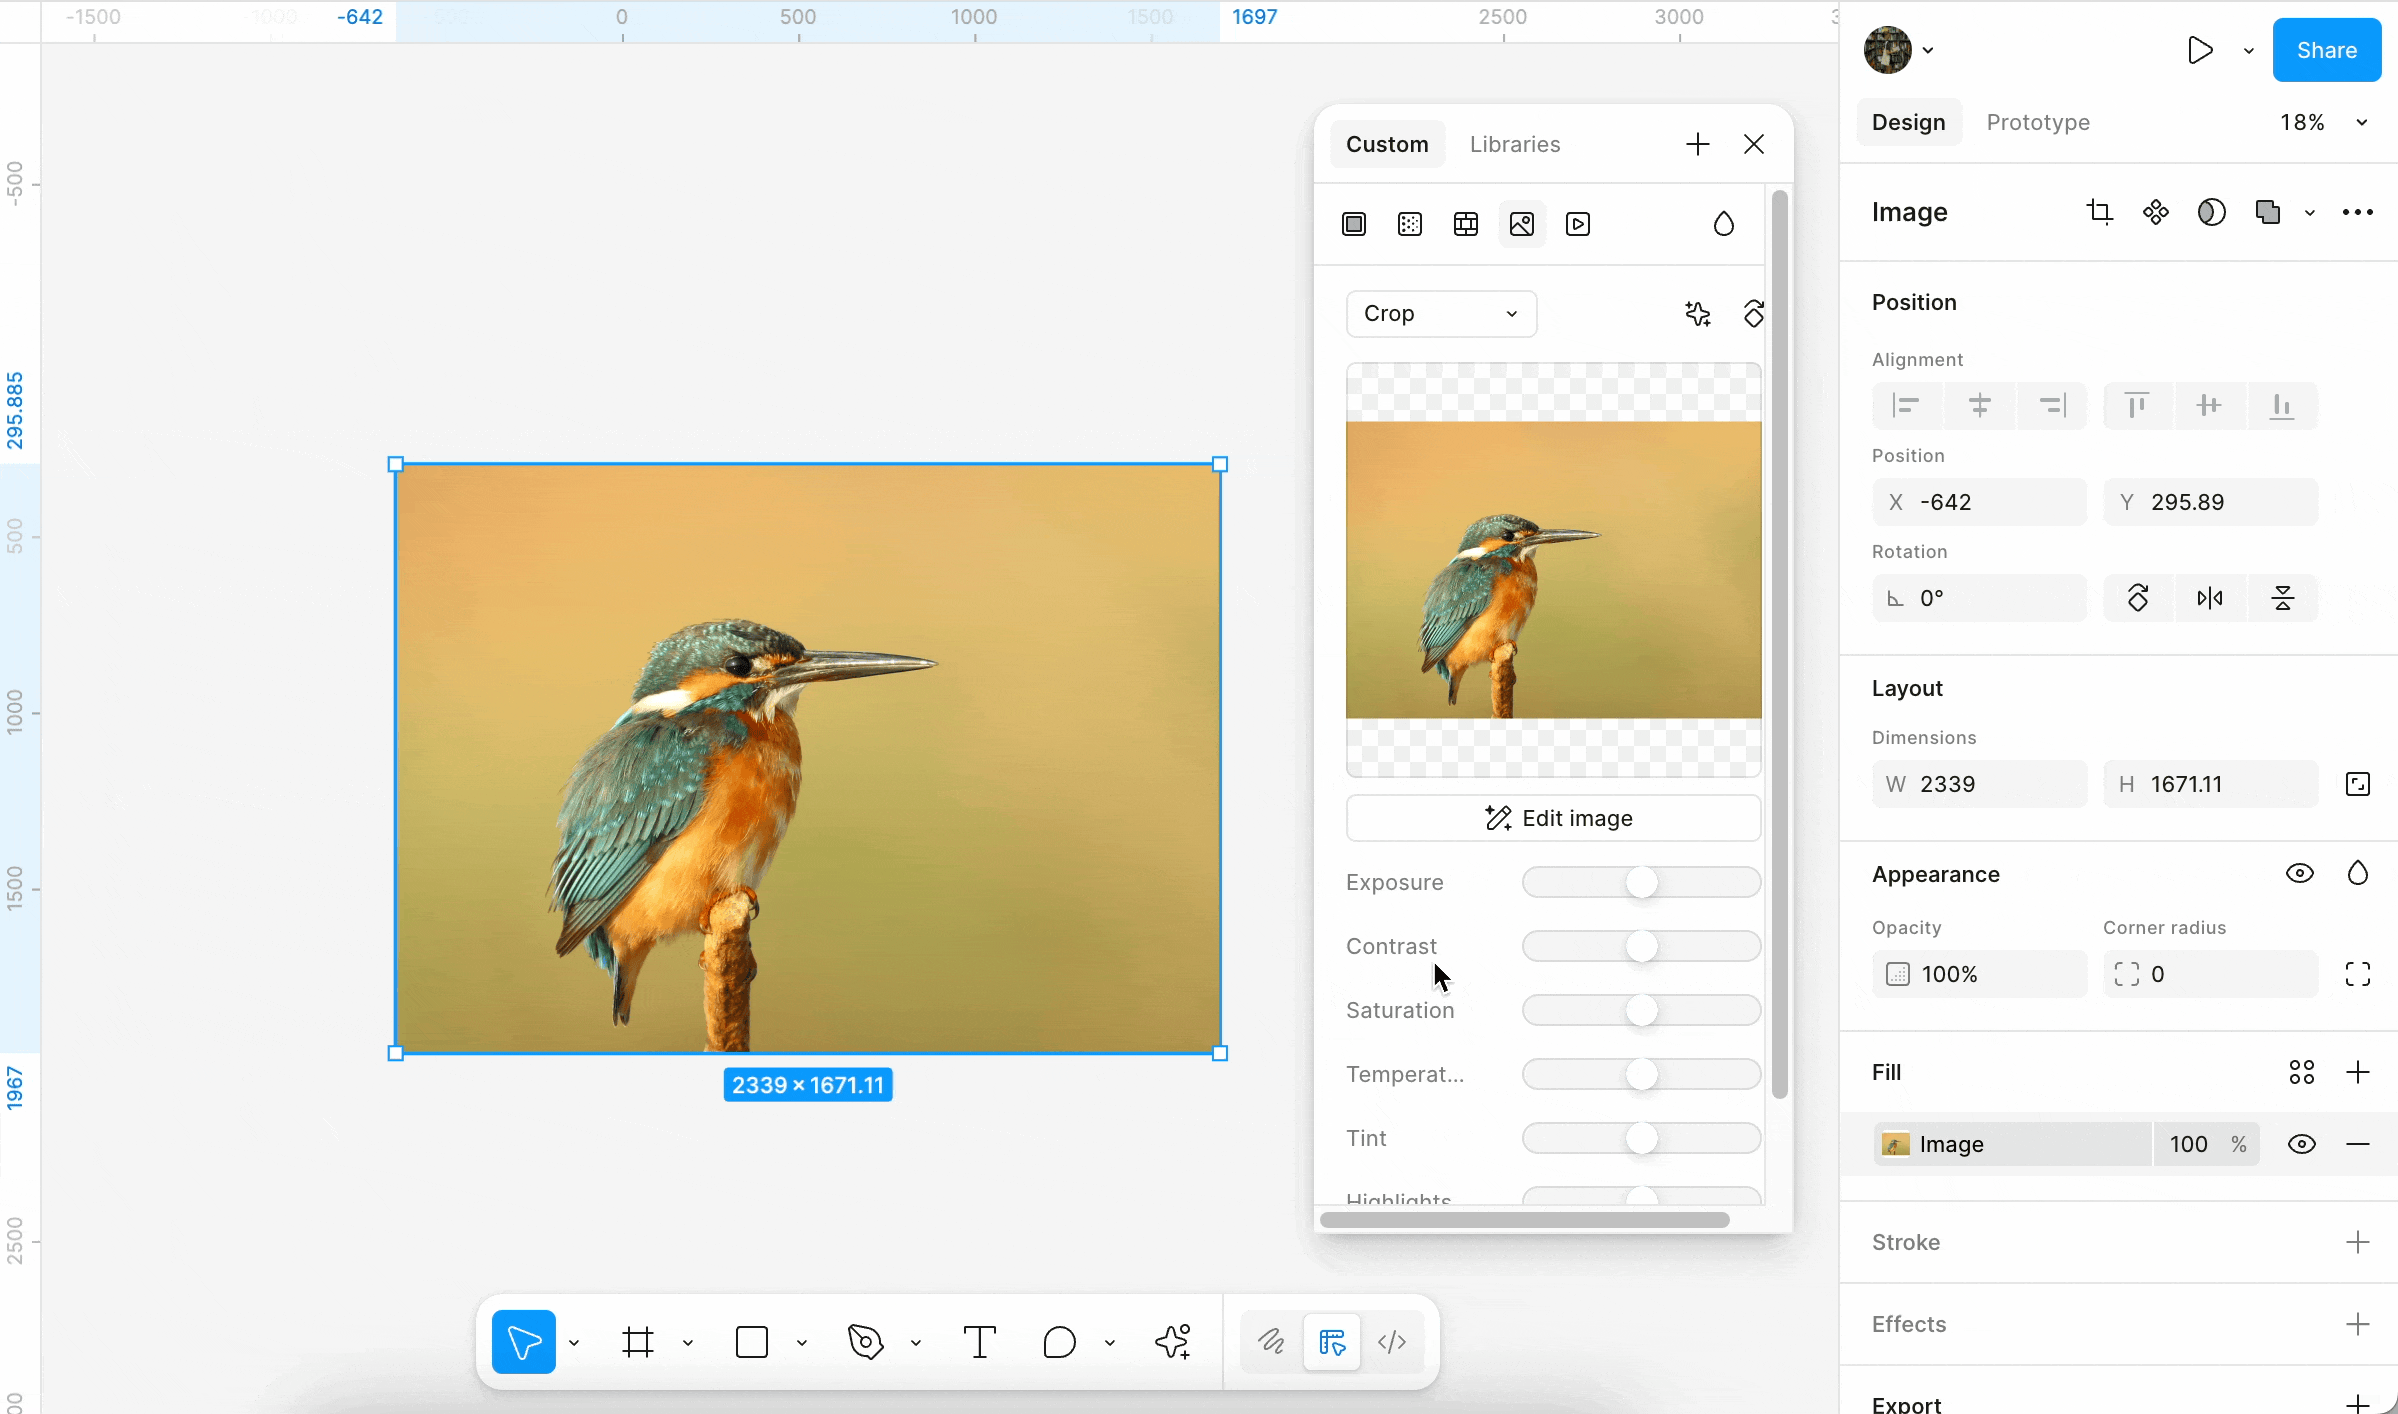Align bottom using alignment icon
Image resolution: width=2398 pixels, height=1414 pixels.
[x=2282, y=405]
